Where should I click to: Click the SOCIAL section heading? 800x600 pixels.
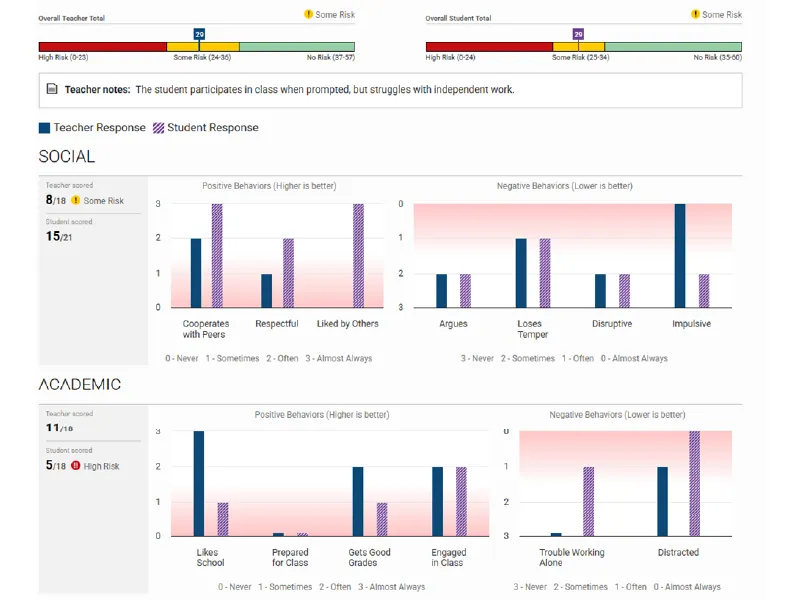(x=67, y=156)
